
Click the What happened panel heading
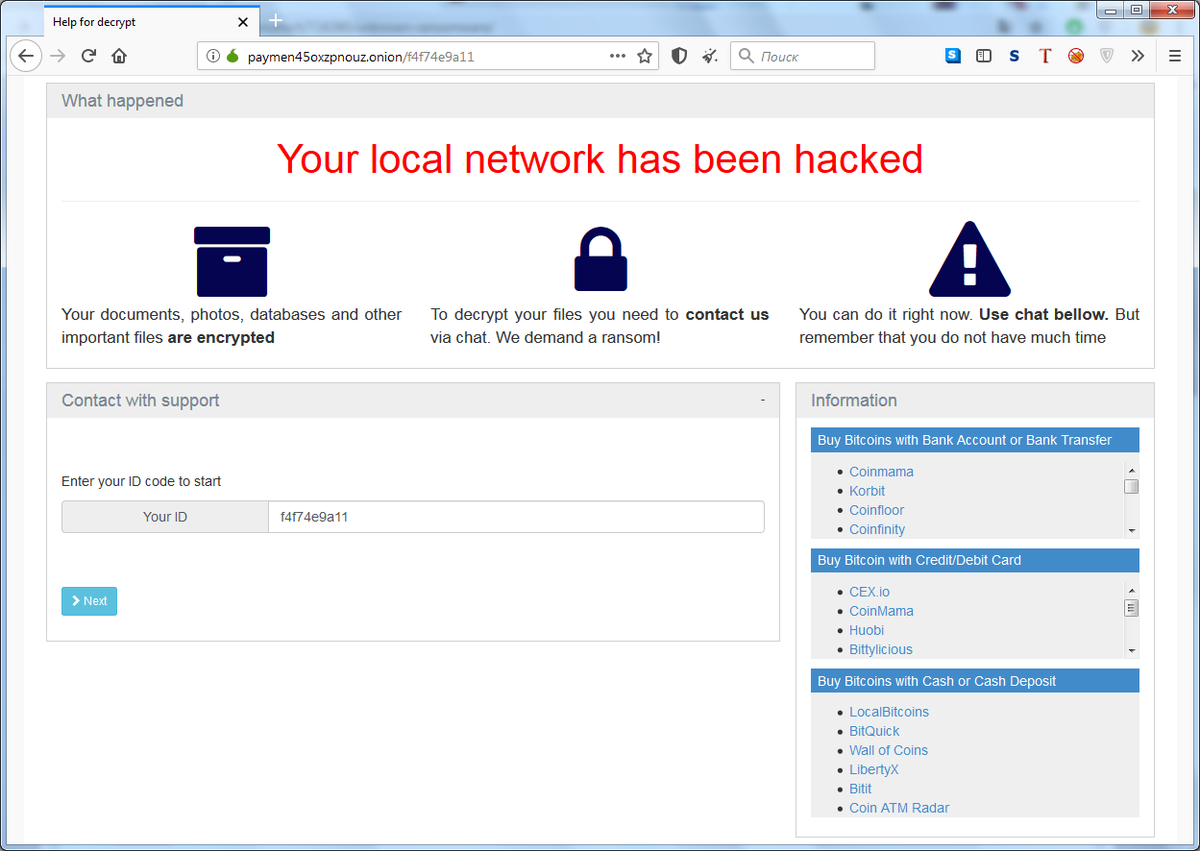coord(122,100)
